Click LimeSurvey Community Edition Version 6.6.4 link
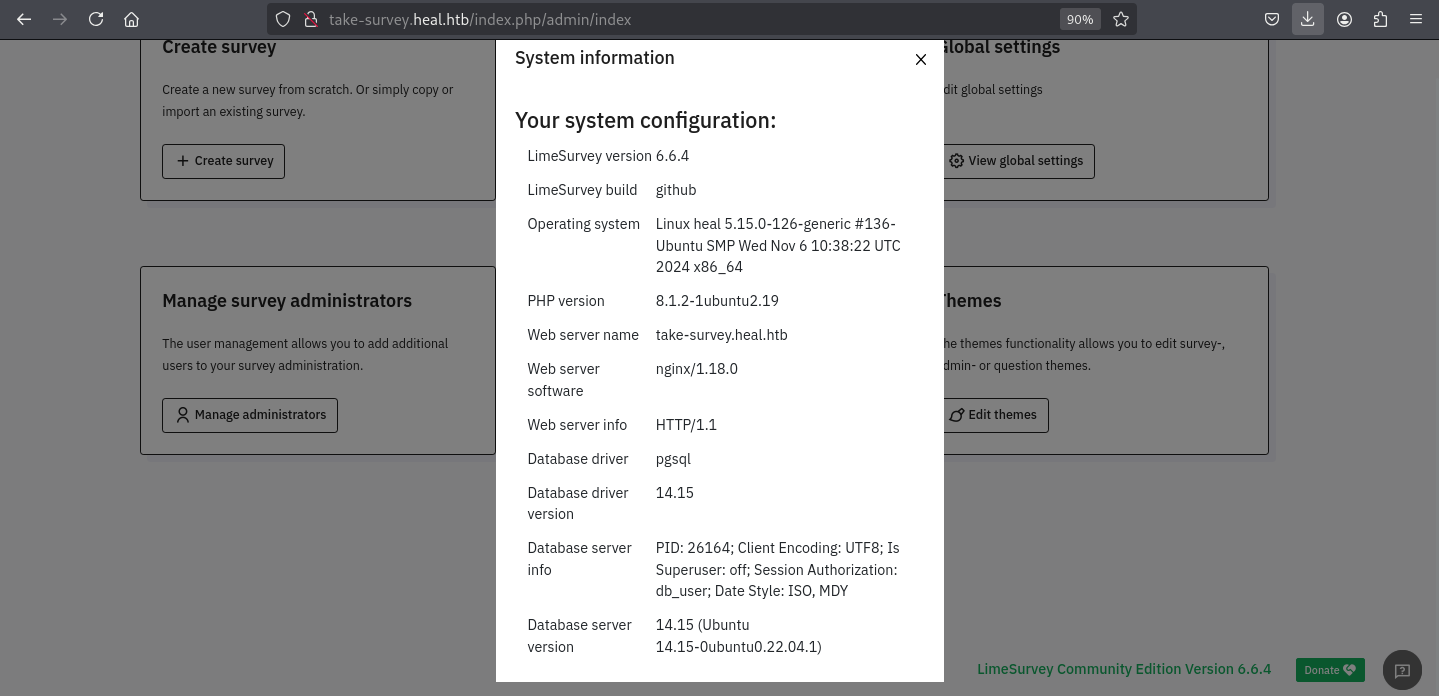Viewport: 1439px width, 696px height. click(x=1124, y=669)
